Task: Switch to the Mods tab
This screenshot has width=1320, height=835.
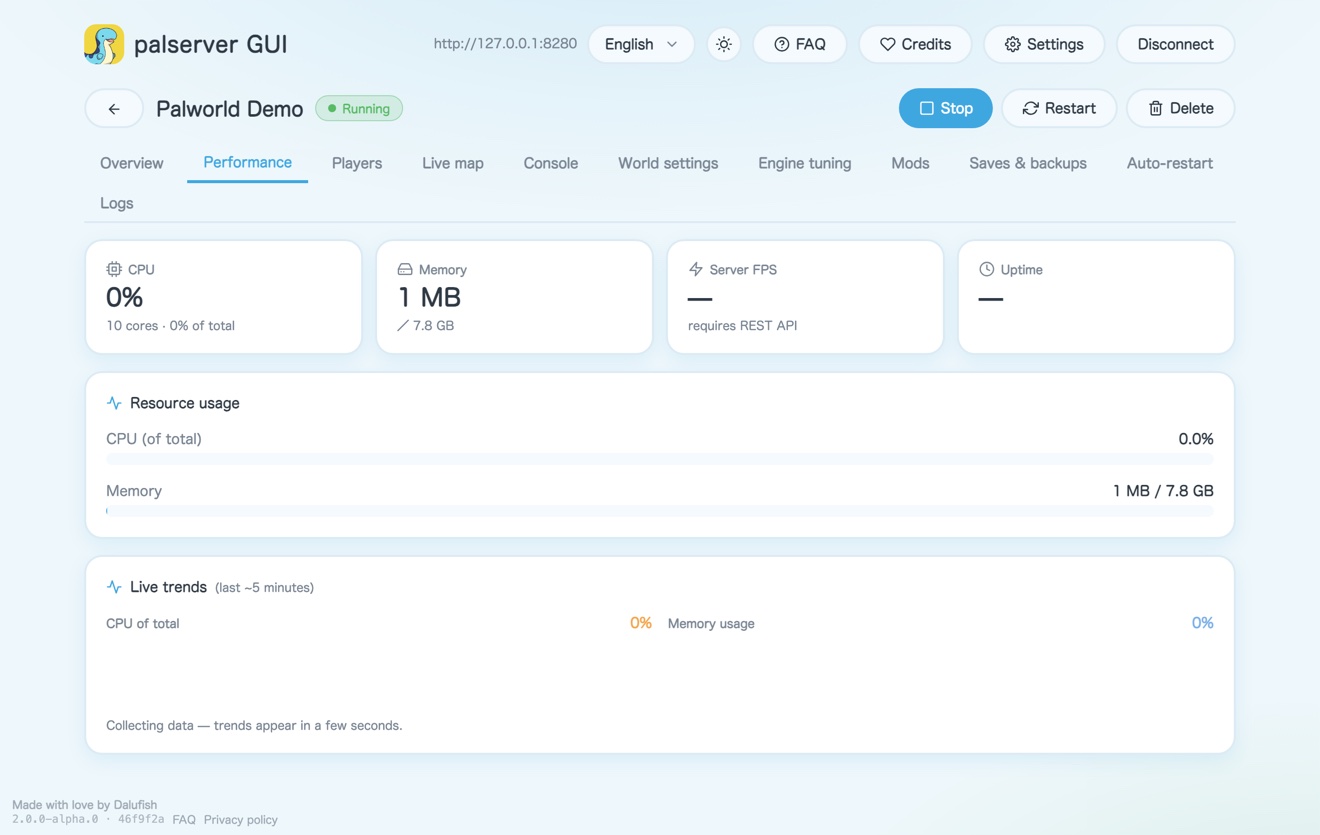Action: [x=910, y=163]
